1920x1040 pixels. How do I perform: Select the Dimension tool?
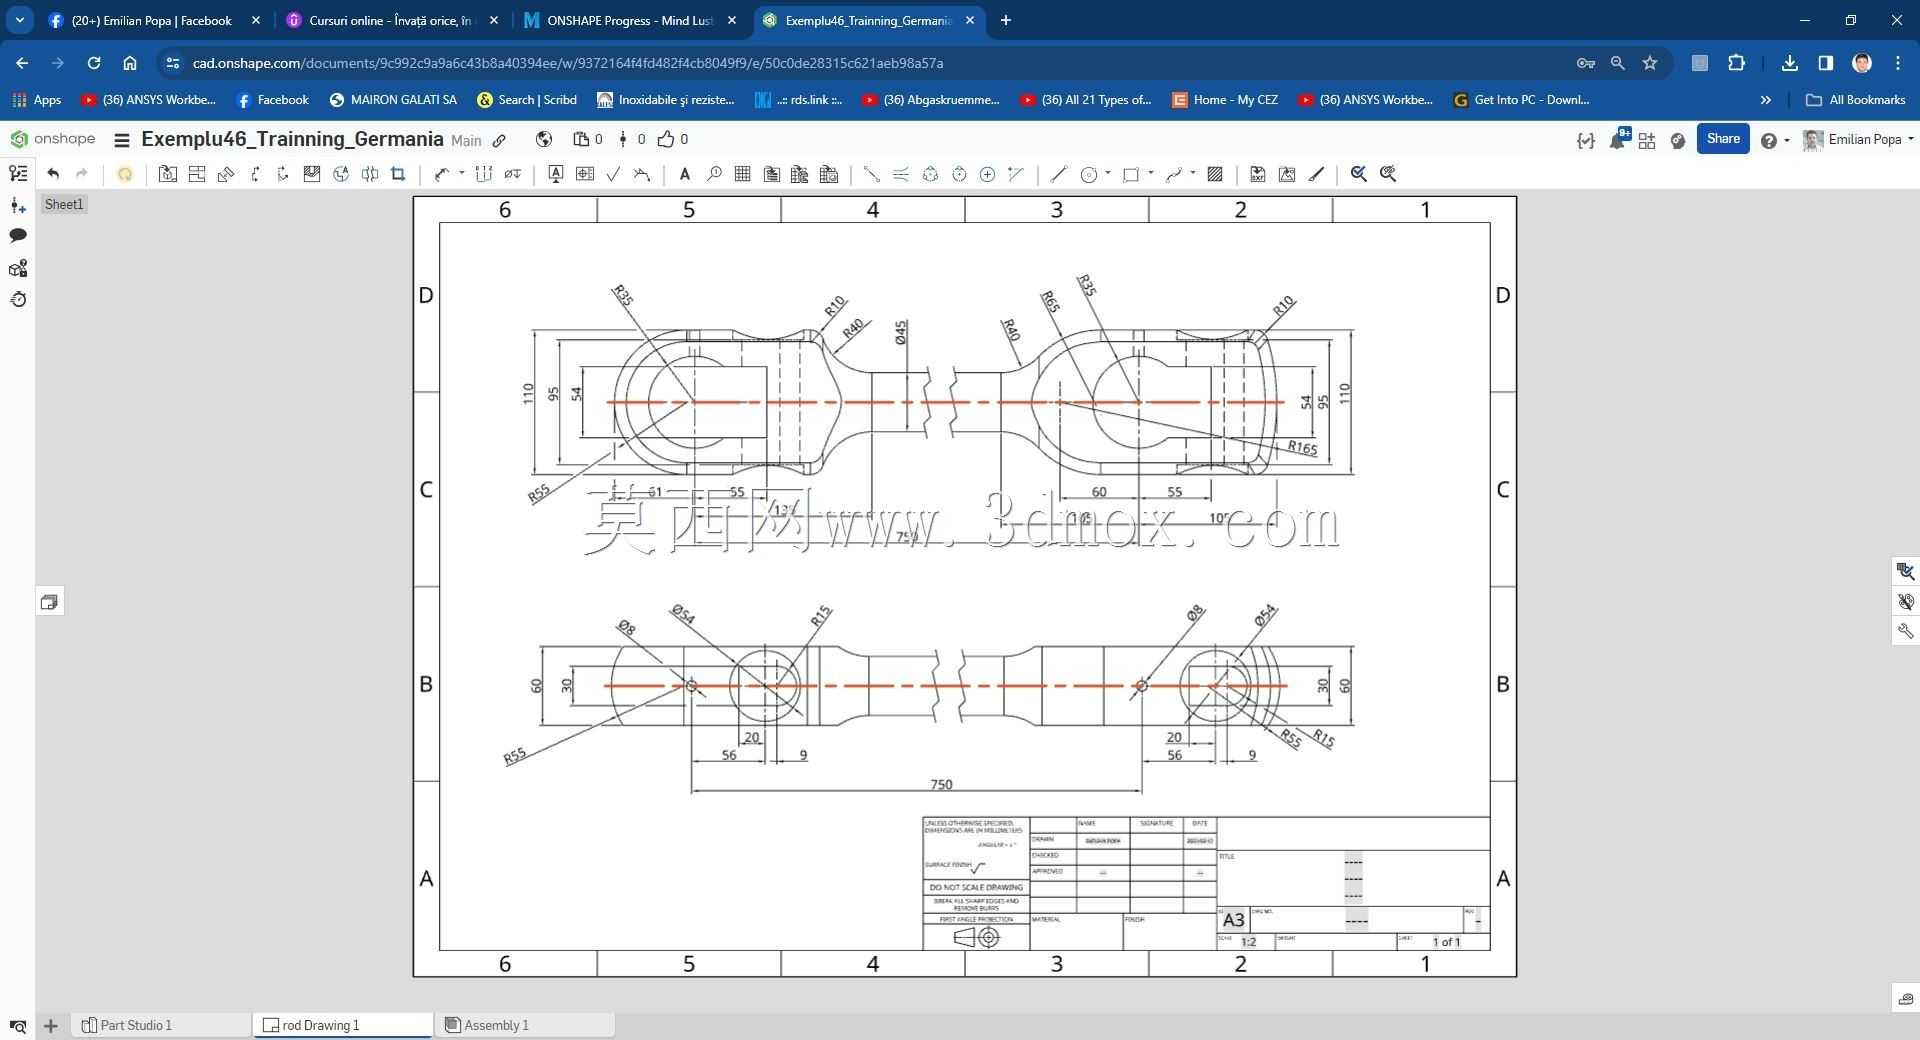[x=441, y=174]
